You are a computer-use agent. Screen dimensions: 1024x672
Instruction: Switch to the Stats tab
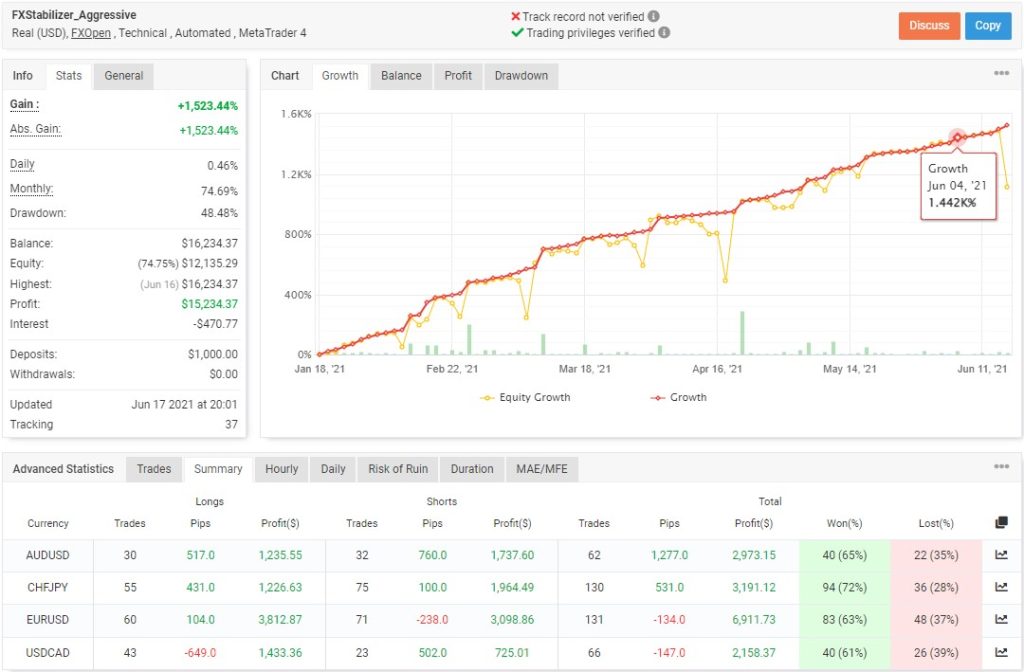tap(69, 76)
